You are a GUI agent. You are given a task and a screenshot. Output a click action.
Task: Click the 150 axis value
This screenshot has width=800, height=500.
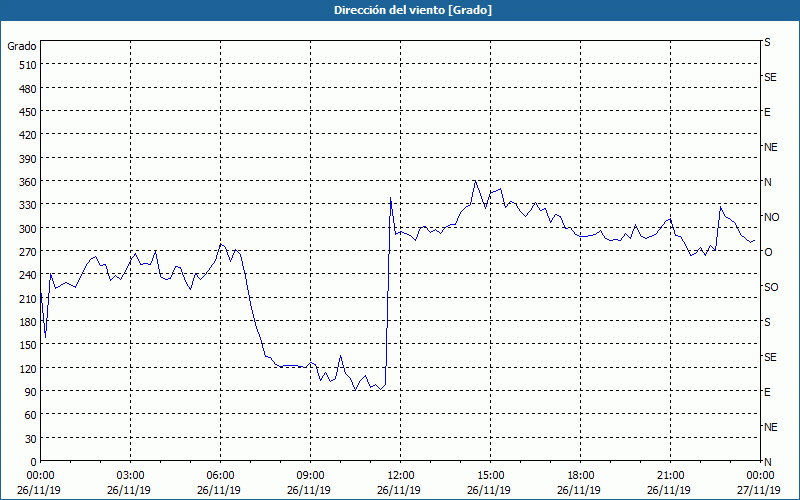click(28, 345)
